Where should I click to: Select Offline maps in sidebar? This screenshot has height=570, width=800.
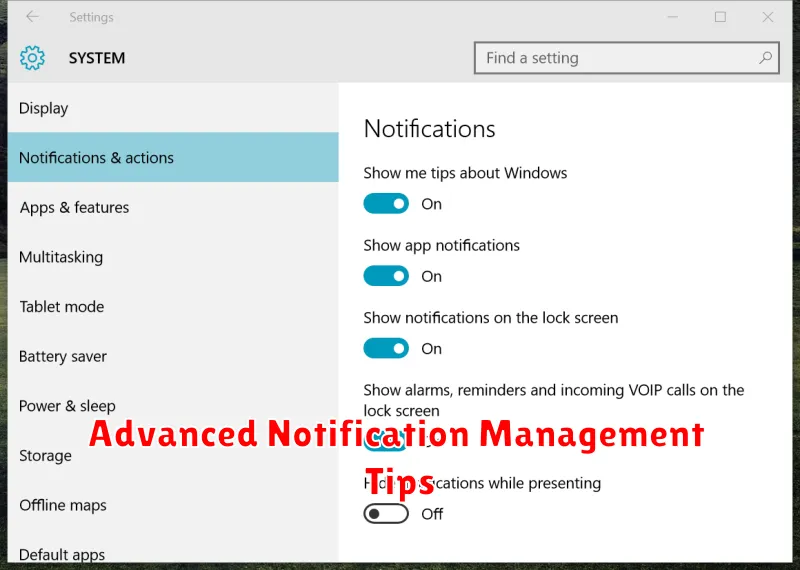tap(173, 505)
